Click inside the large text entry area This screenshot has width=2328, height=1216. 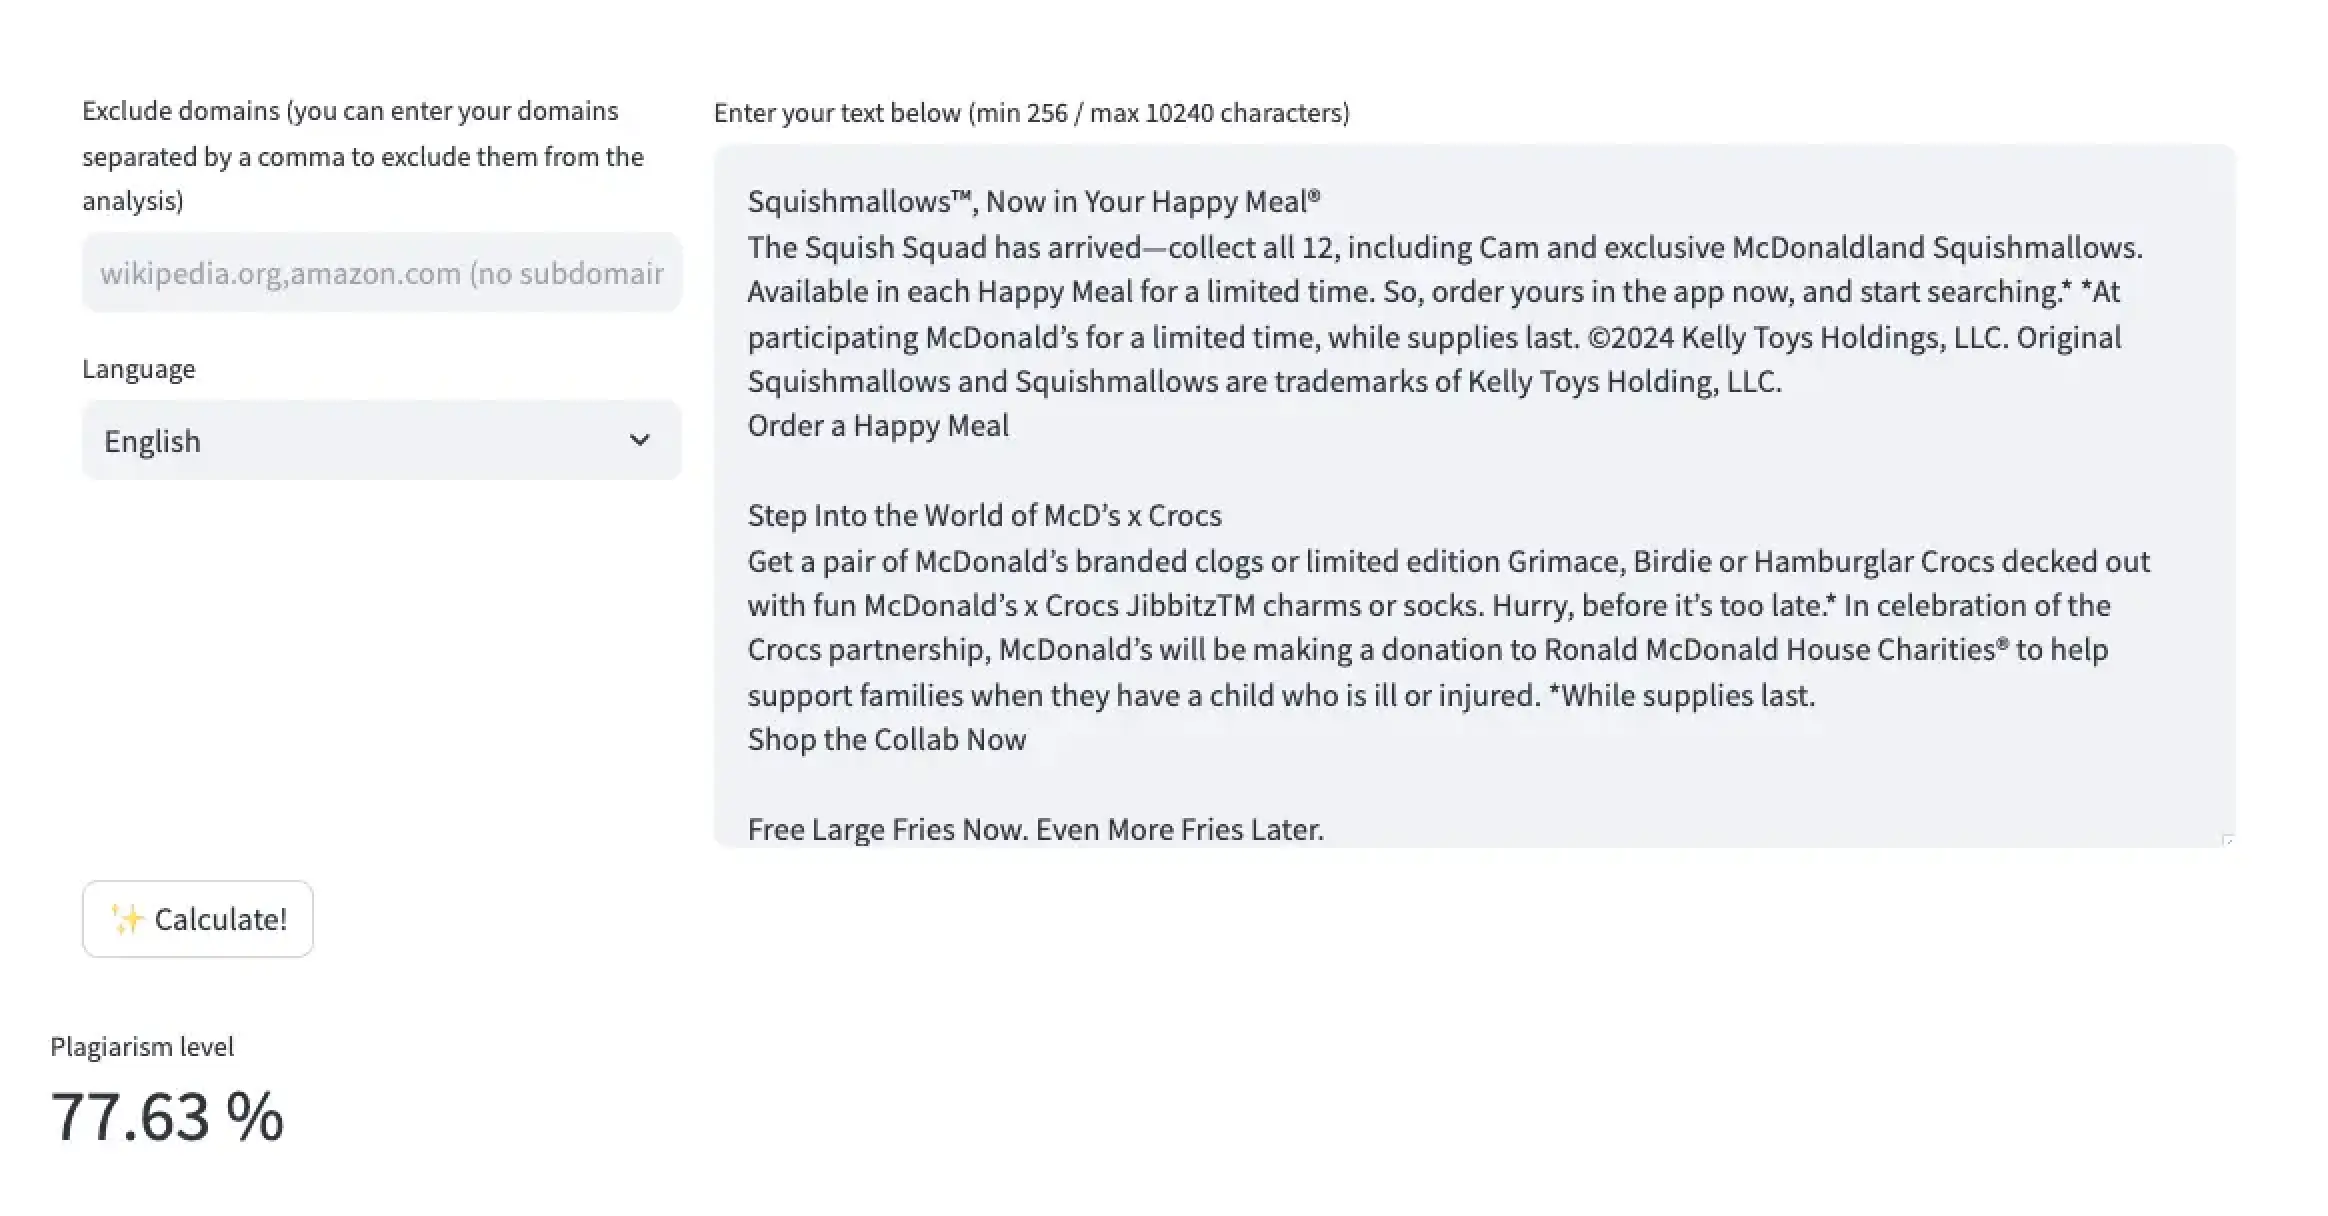point(1474,496)
